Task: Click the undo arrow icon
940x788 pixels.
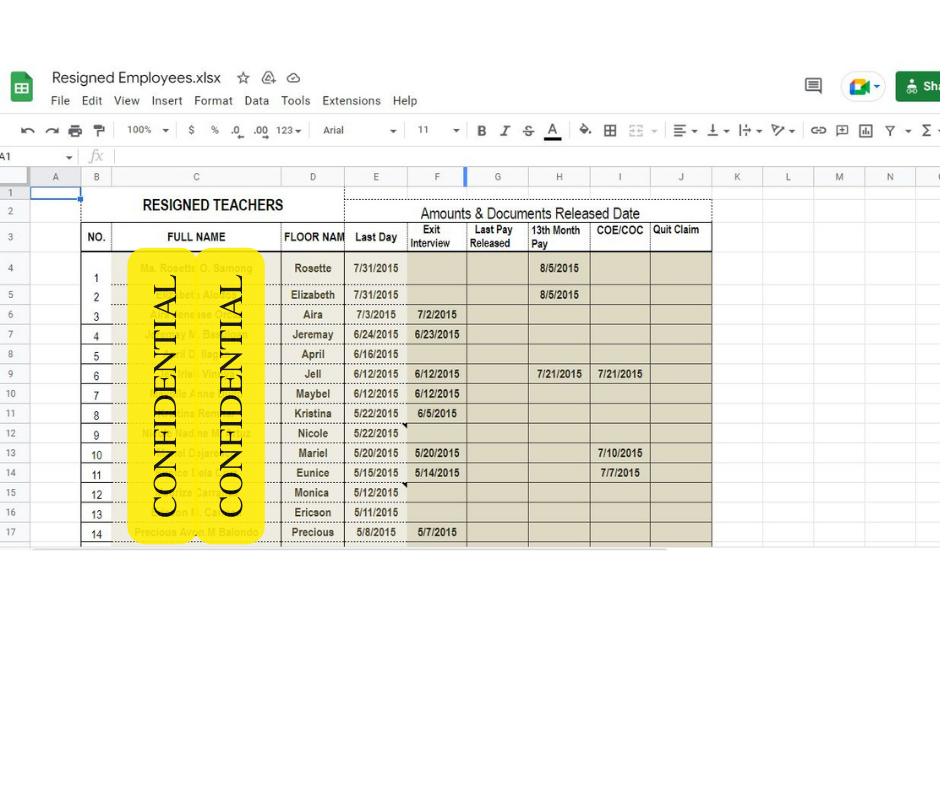Action: [28, 130]
